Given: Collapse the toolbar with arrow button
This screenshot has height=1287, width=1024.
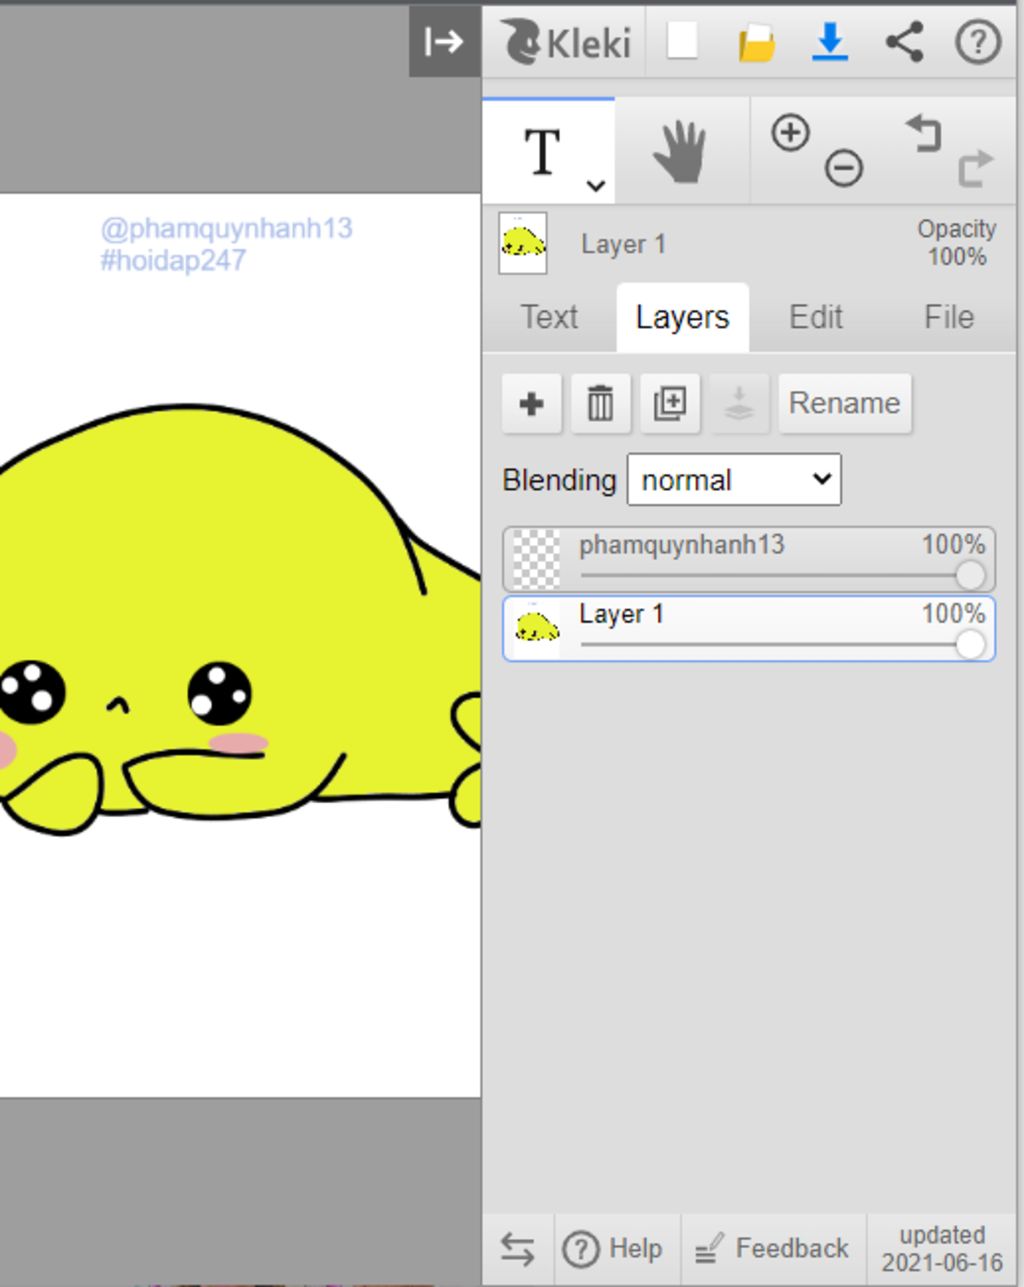Looking at the screenshot, I should (444, 42).
